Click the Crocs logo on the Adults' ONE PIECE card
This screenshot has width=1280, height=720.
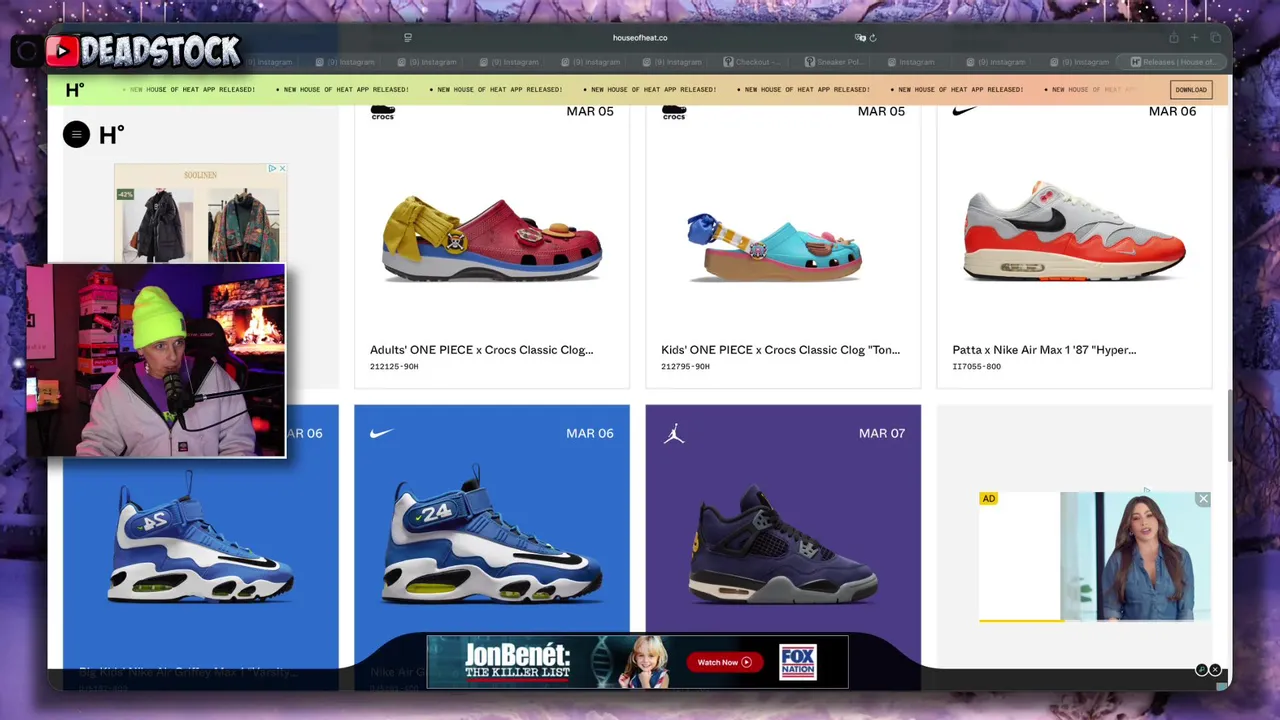[382, 112]
